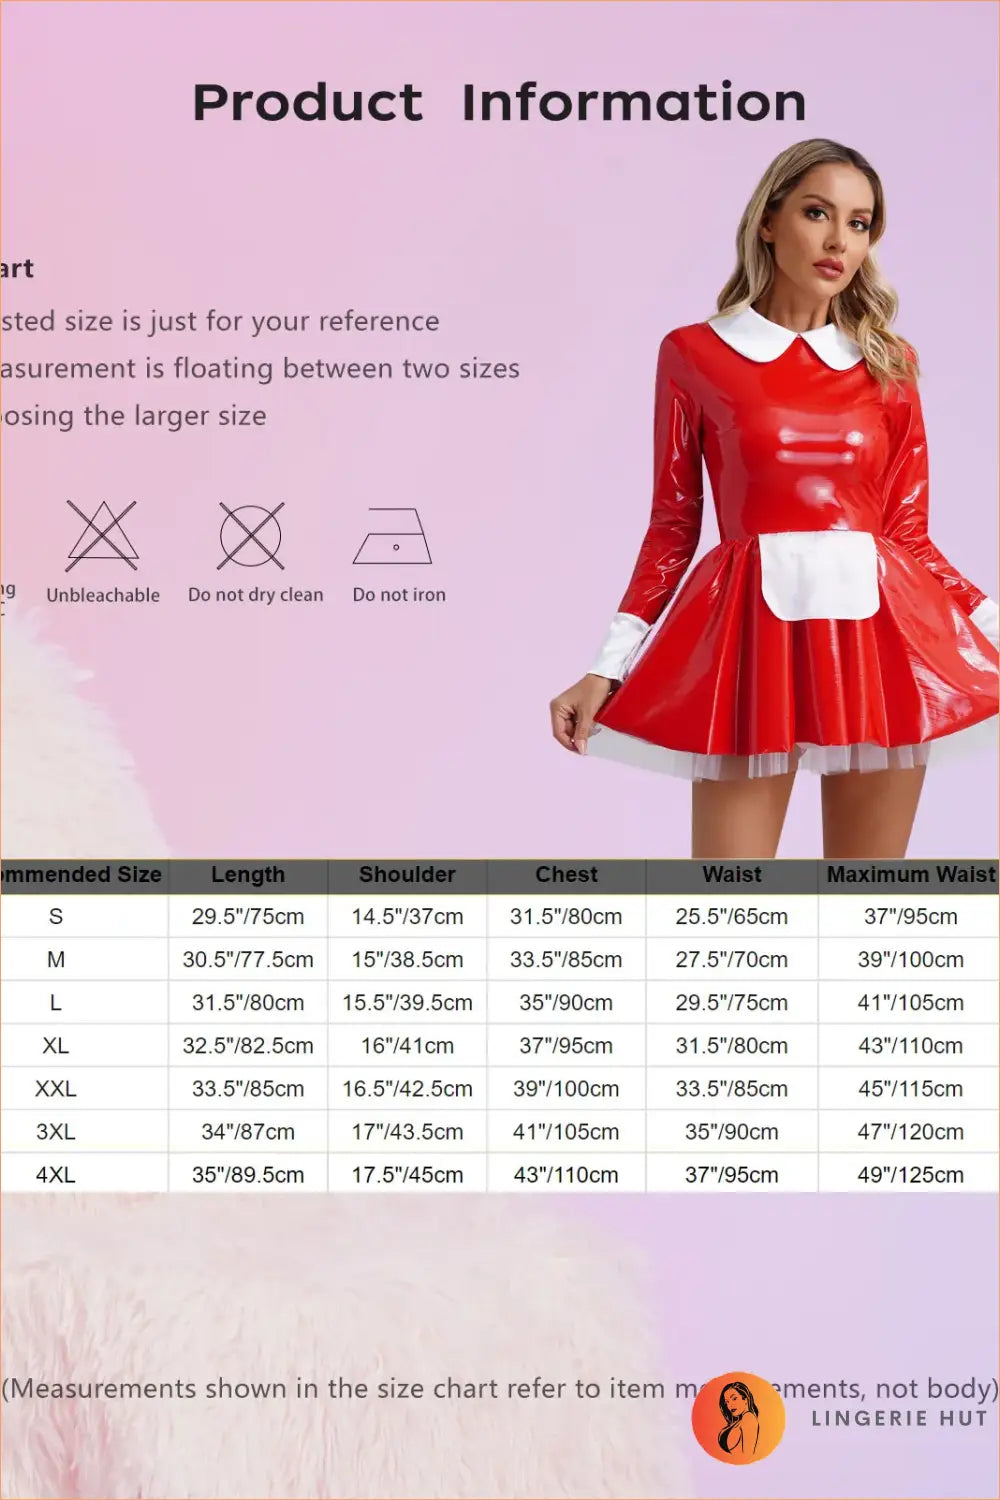Image resolution: width=1000 pixels, height=1500 pixels.
Task: Click the line ending 'just for your reference'
Action: point(220,321)
